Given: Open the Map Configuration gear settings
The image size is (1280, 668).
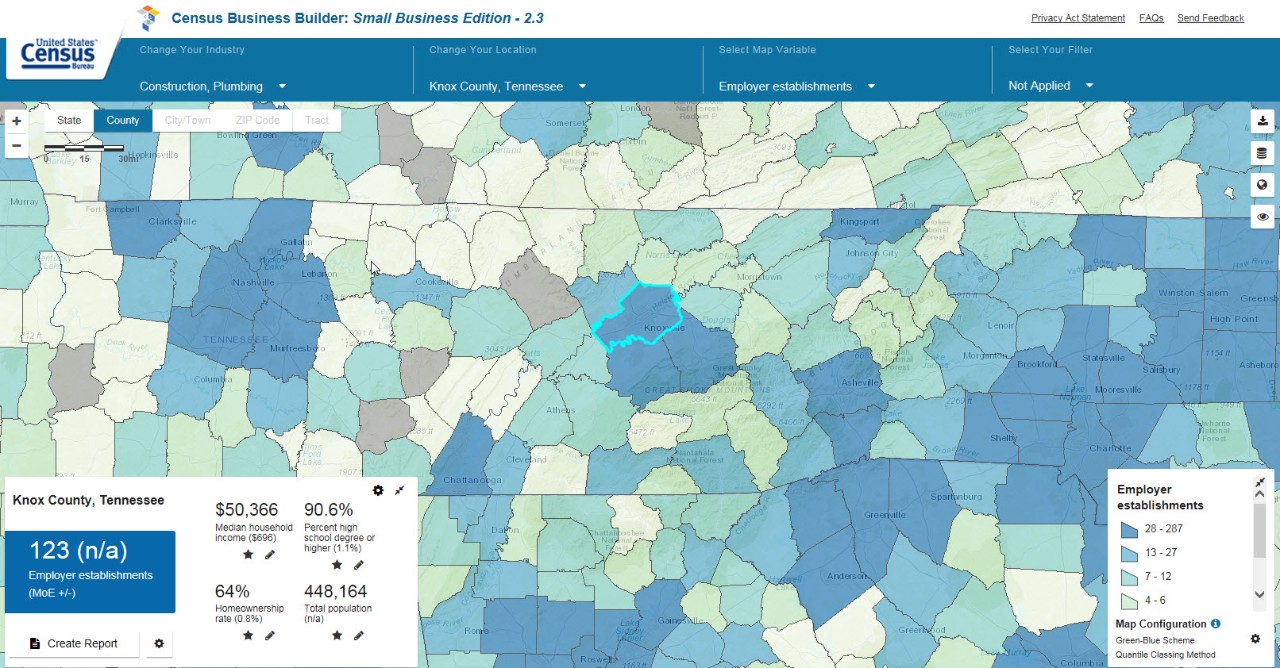Looking at the screenshot, I should (x=1256, y=638).
